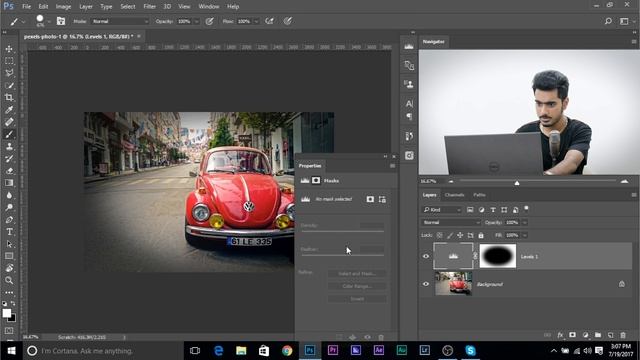Image resolution: width=640 pixels, height=360 pixels.
Task: Select the Rectangle shape tool
Action: click(x=9, y=256)
